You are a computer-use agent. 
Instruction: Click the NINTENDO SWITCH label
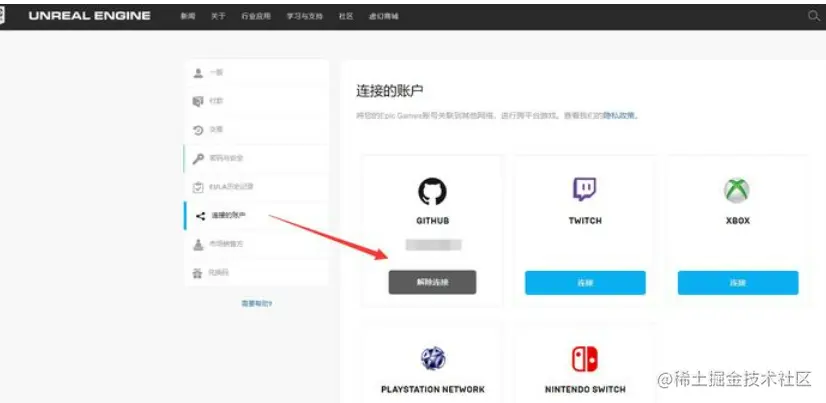585,390
